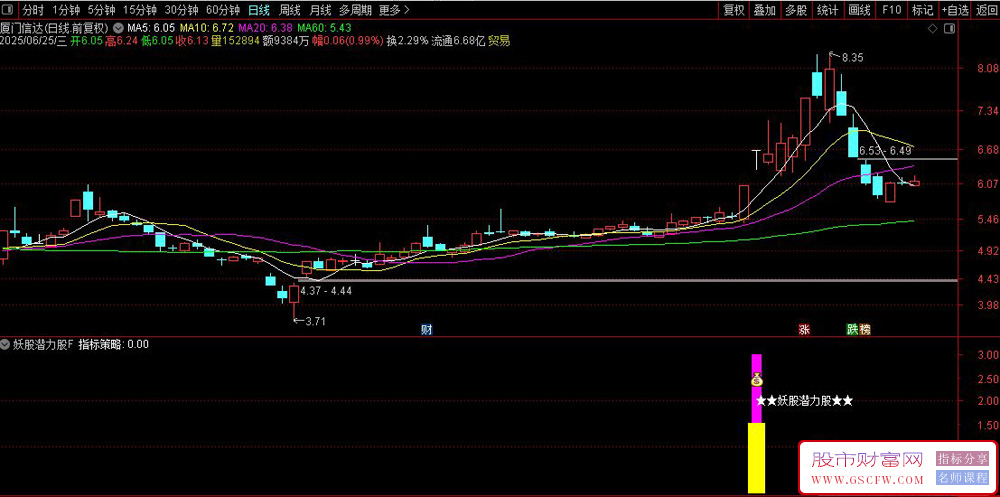The image size is (1000, 497).
Task: Click the 标记 mark button
Action: pos(922,10)
